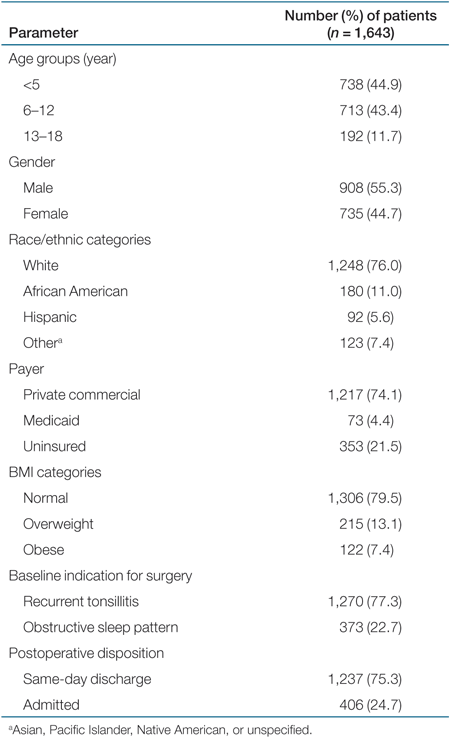Screen dimensions: 450x738
Task: Click the Number (%) of patients header
Action: (361, 24)
